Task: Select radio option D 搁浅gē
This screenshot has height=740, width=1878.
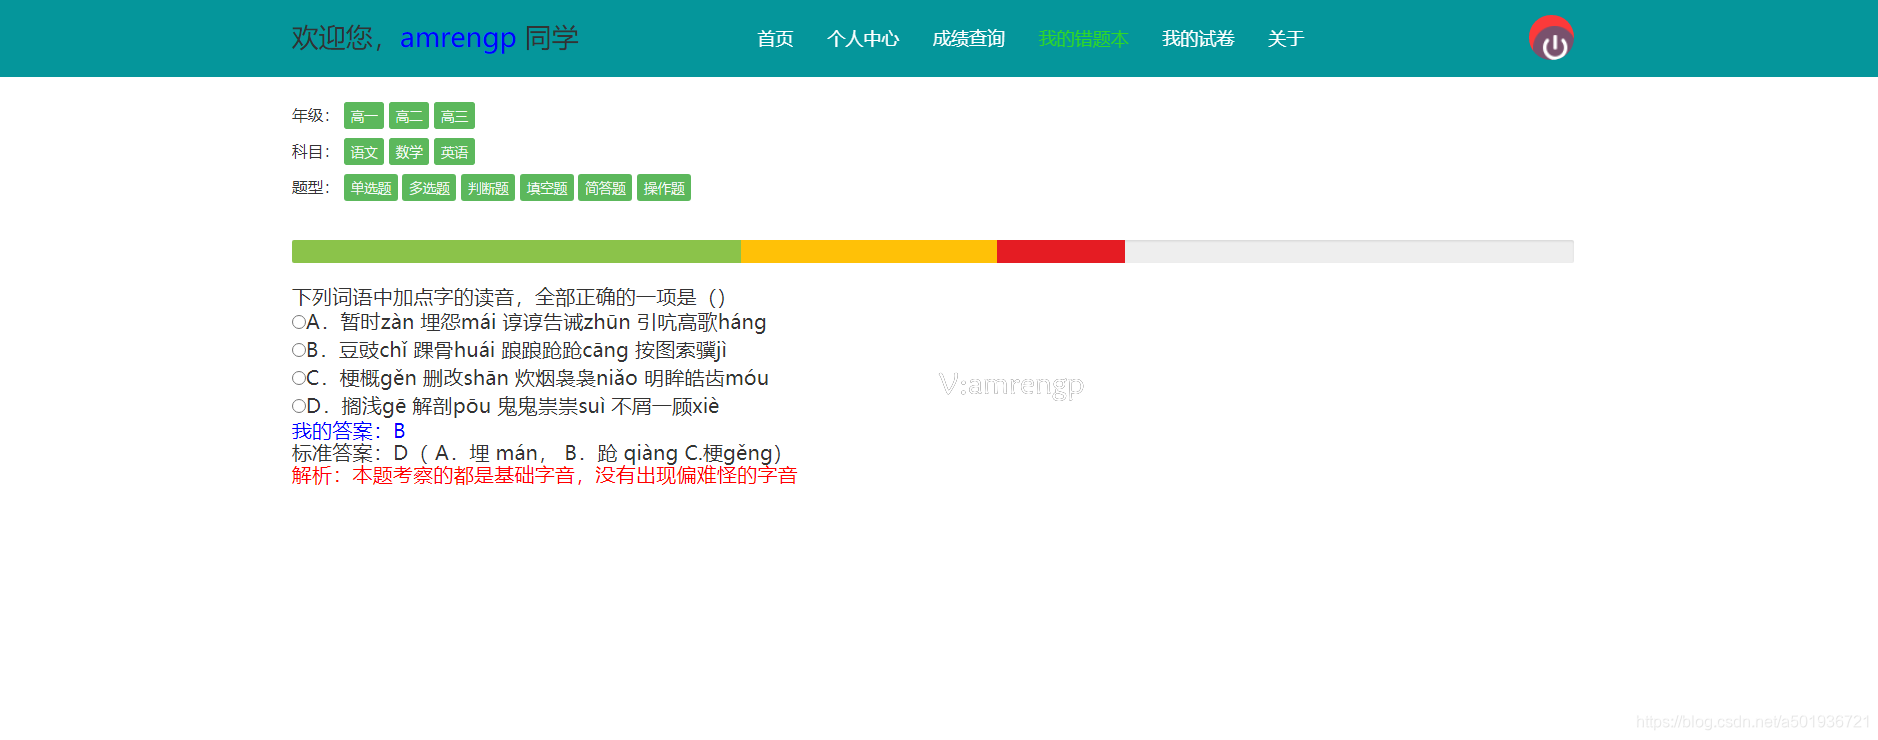Action: coord(299,406)
